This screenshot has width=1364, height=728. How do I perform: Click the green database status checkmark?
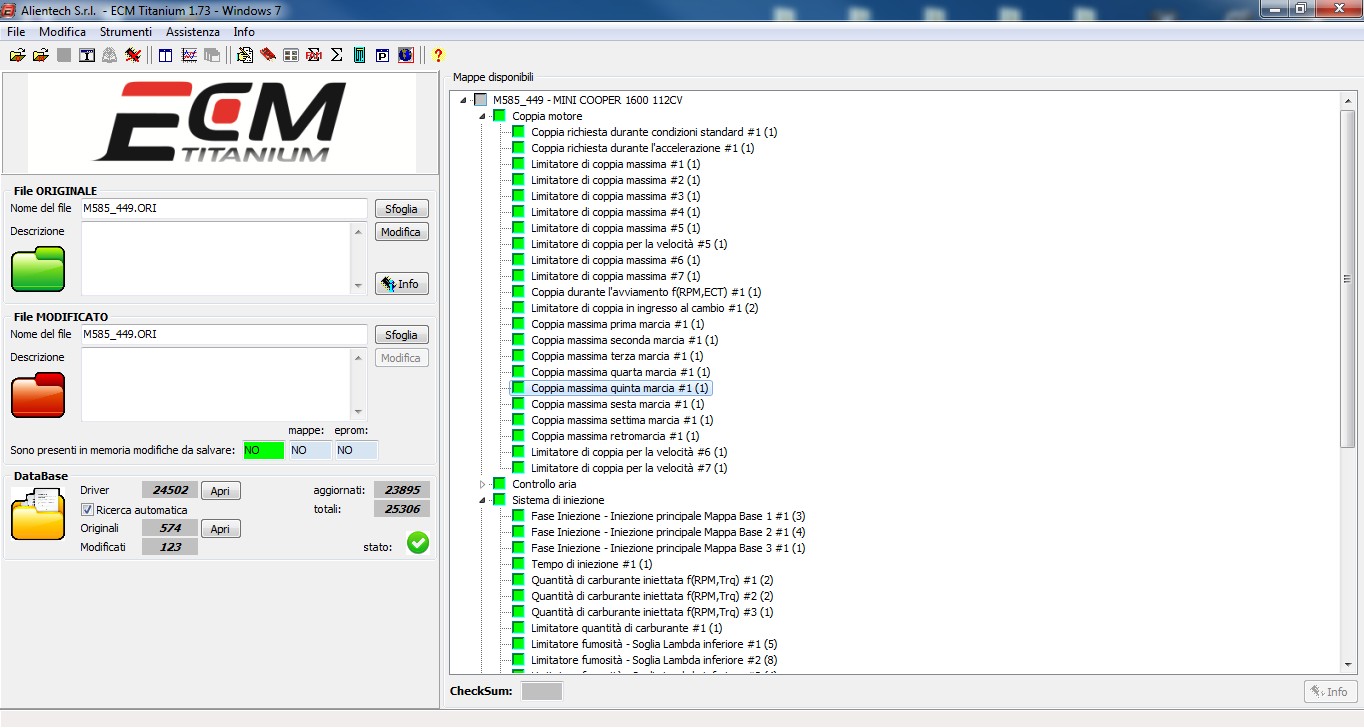[x=418, y=543]
